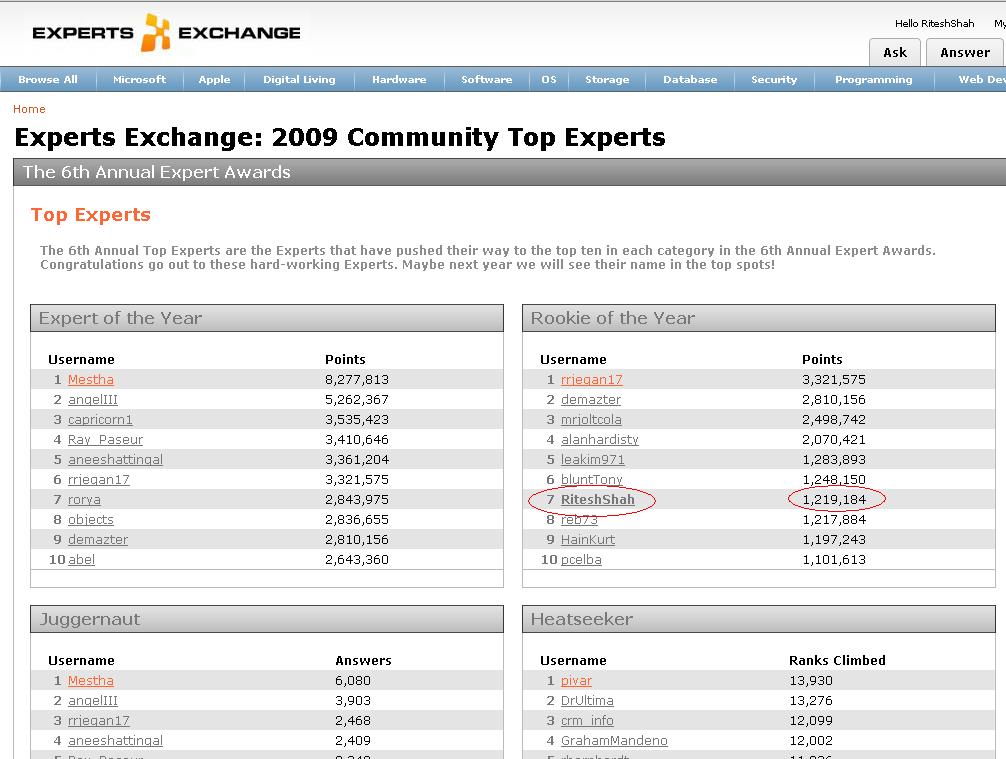The image size is (1006, 759).
Task: Open the Apple category menu
Action: pyautogui.click(x=214, y=80)
